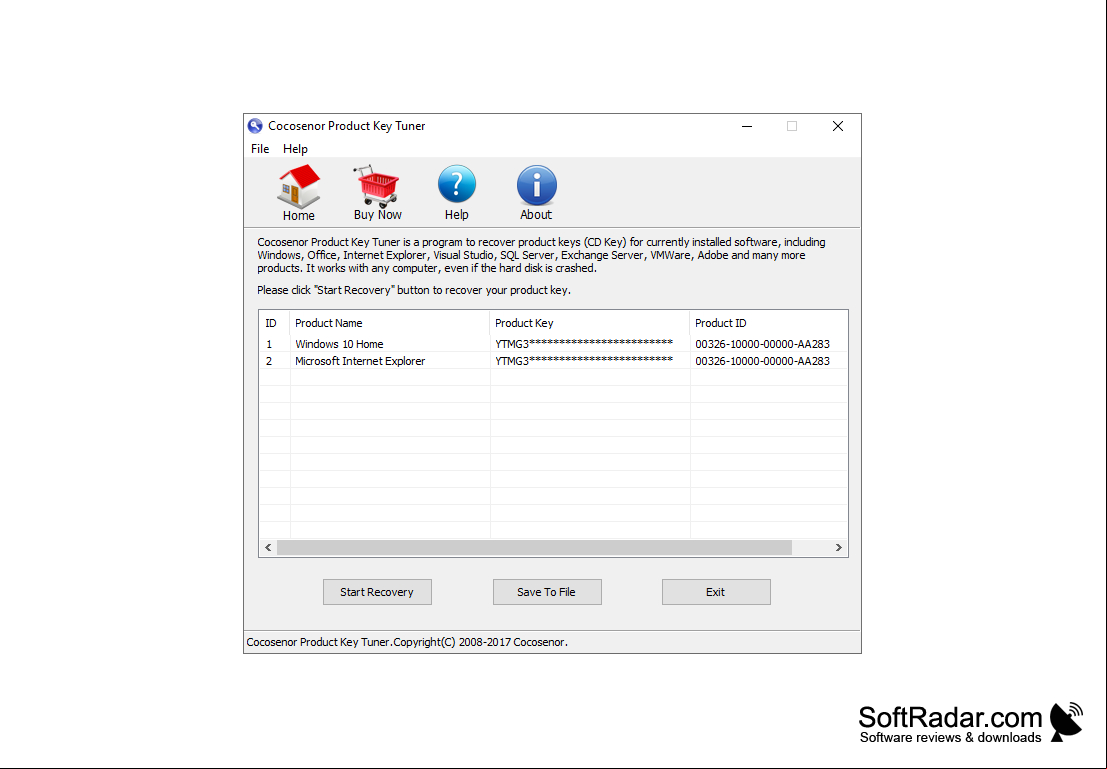Select the Windows 10 Home row
Image resolution: width=1107 pixels, height=769 pixels.
click(x=554, y=344)
